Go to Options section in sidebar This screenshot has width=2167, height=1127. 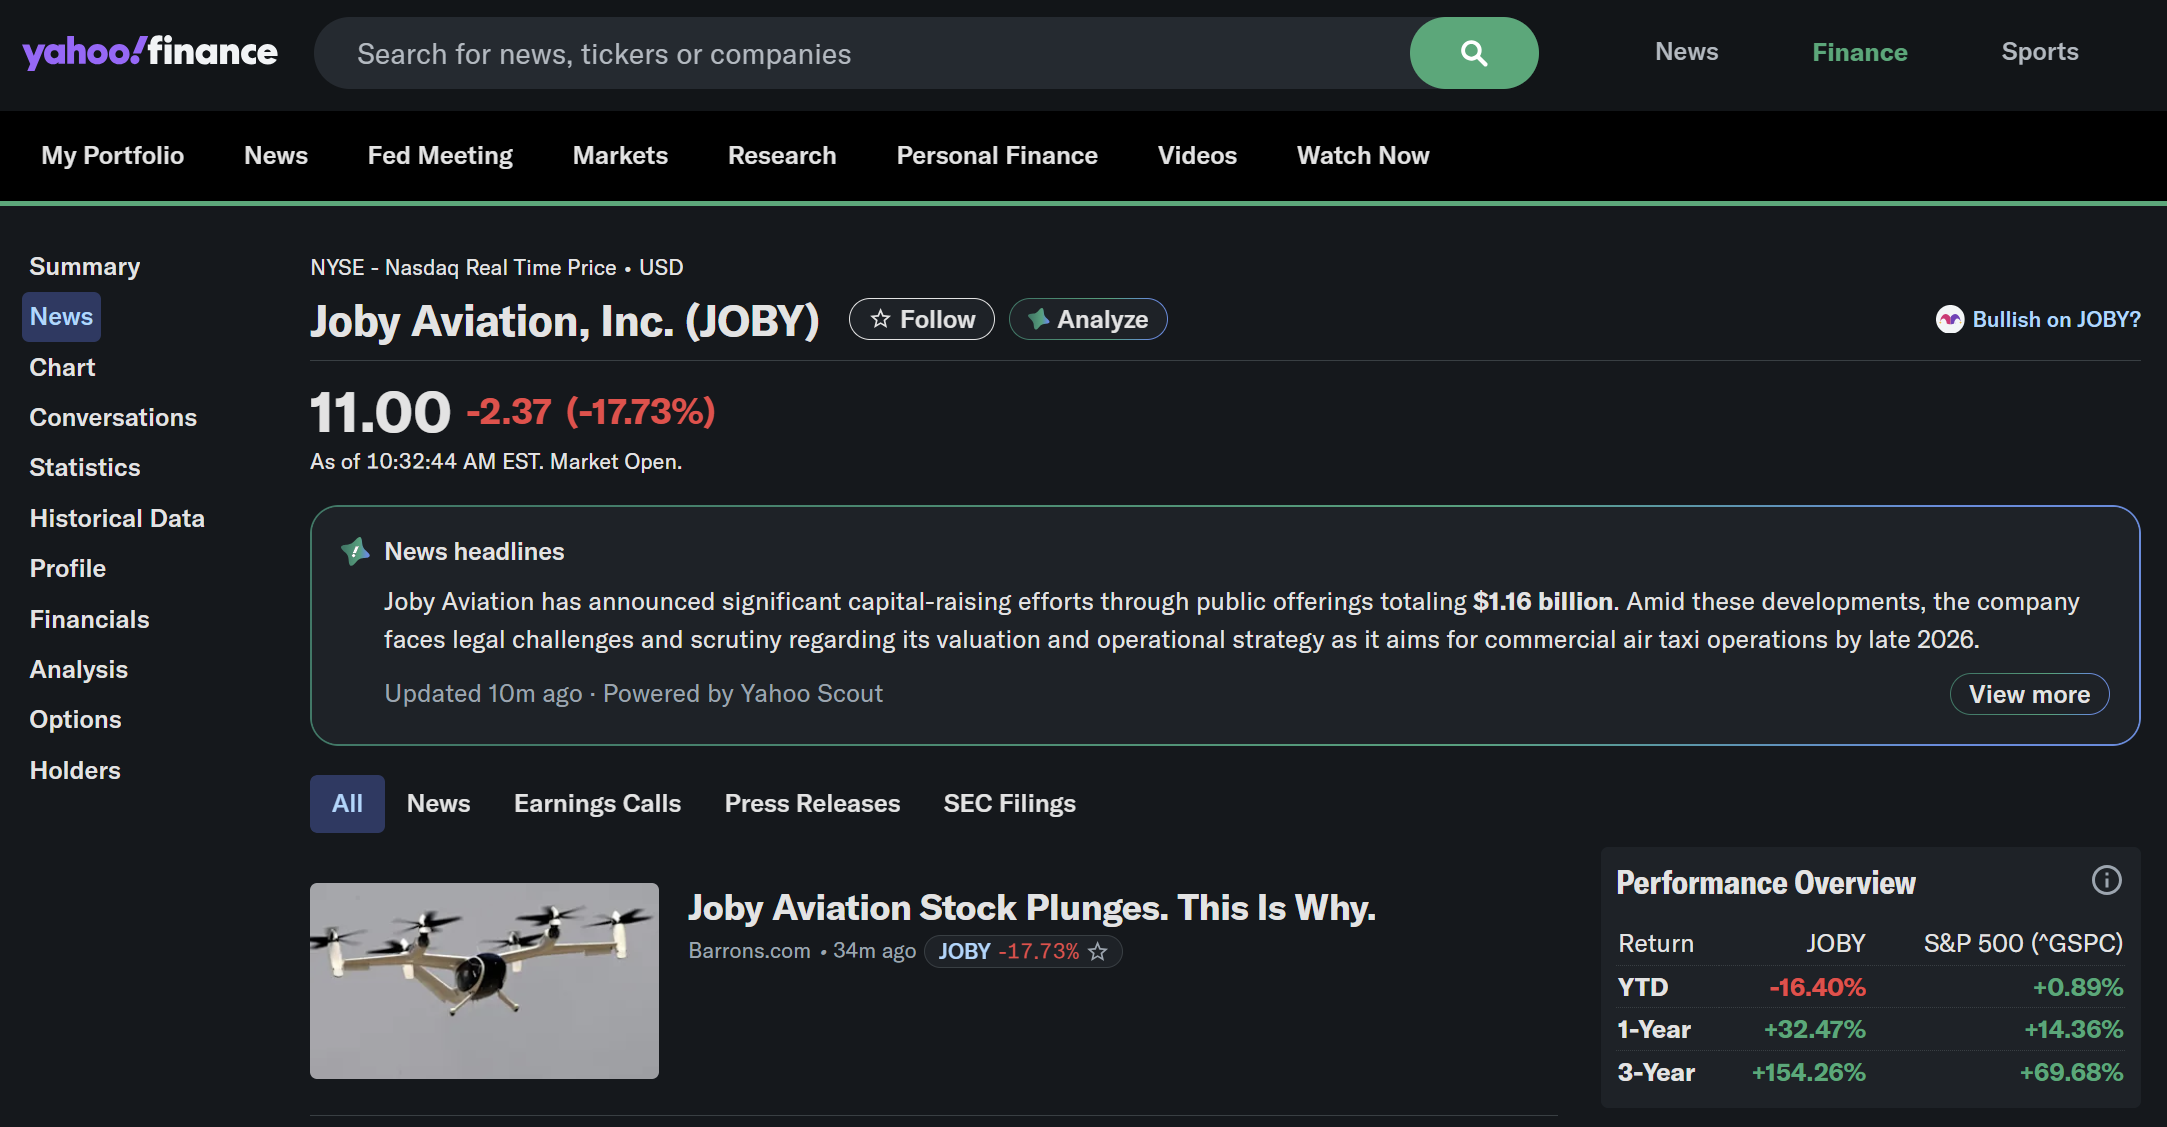pyautogui.click(x=75, y=719)
